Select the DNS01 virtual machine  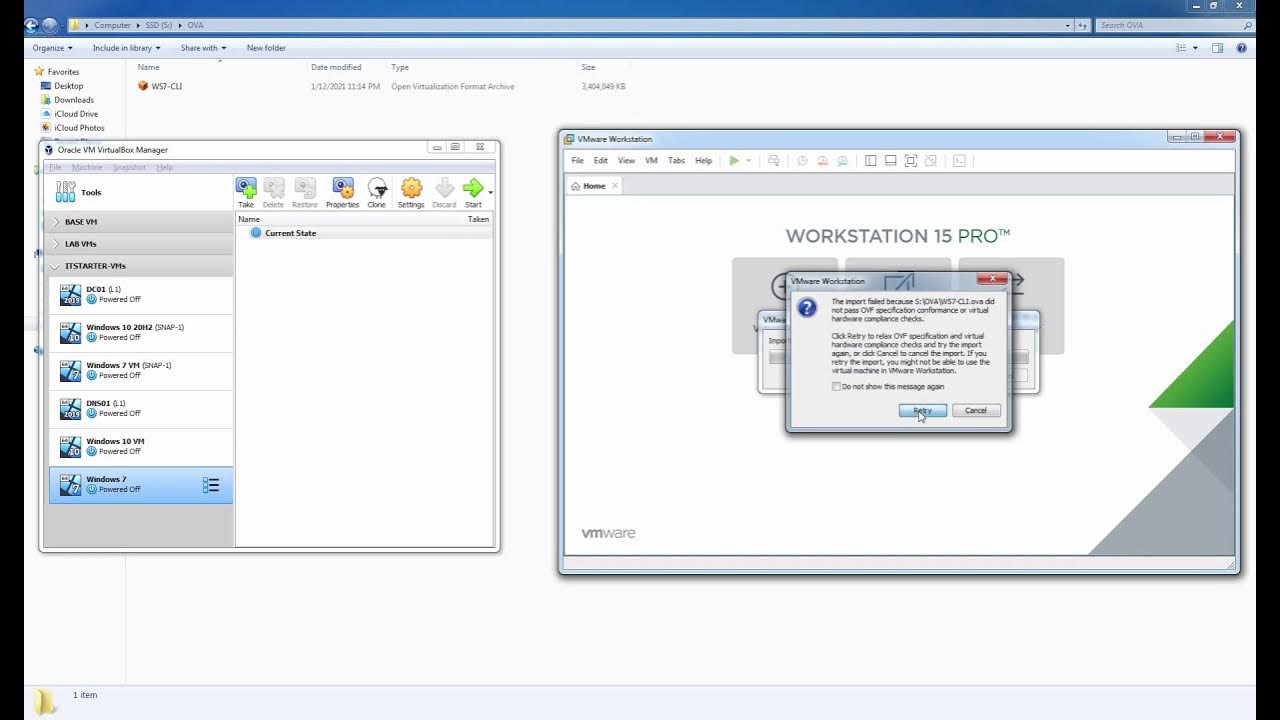pyautogui.click(x=141, y=408)
